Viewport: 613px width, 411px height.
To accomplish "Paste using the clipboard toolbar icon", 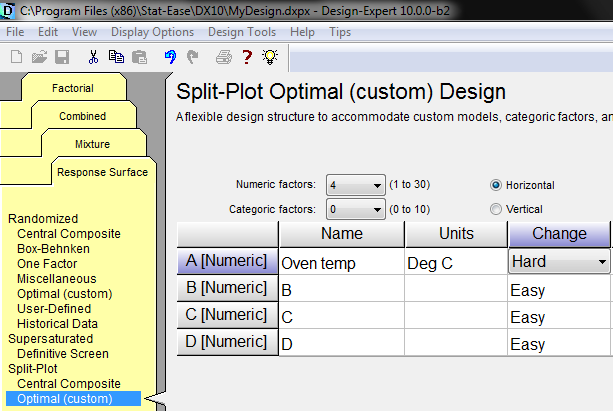I will pyautogui.click(x=139, y=57).
